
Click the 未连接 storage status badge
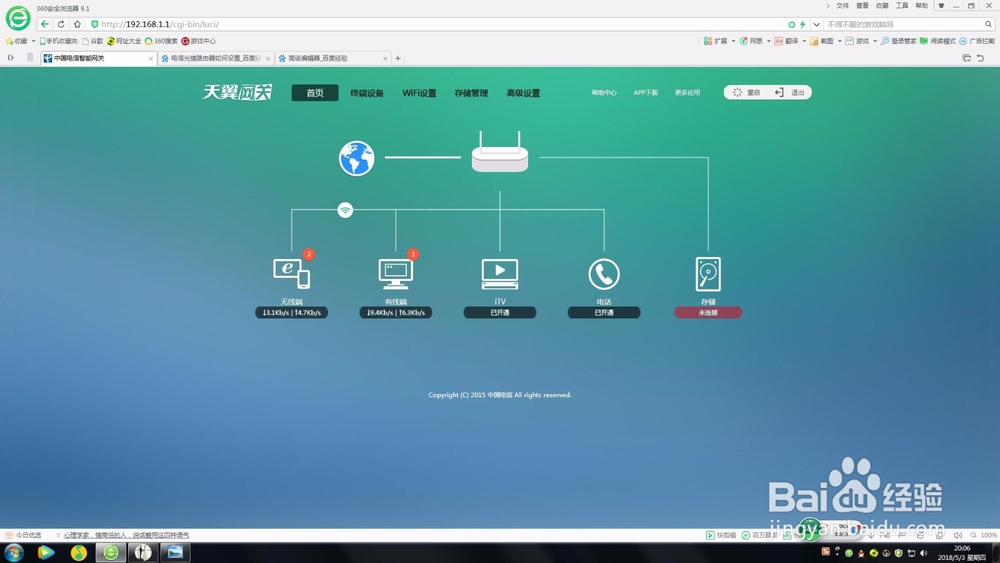pos(708,312)
